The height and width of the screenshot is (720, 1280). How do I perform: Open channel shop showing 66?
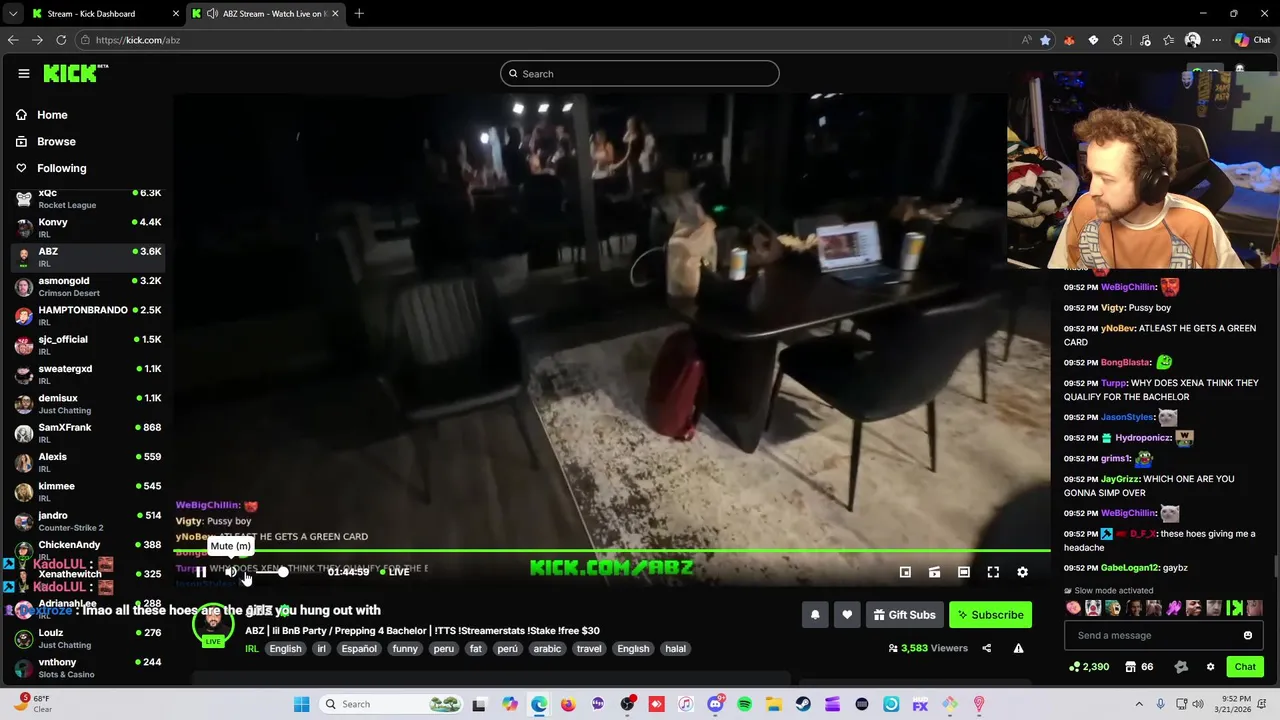[1139, 667]
